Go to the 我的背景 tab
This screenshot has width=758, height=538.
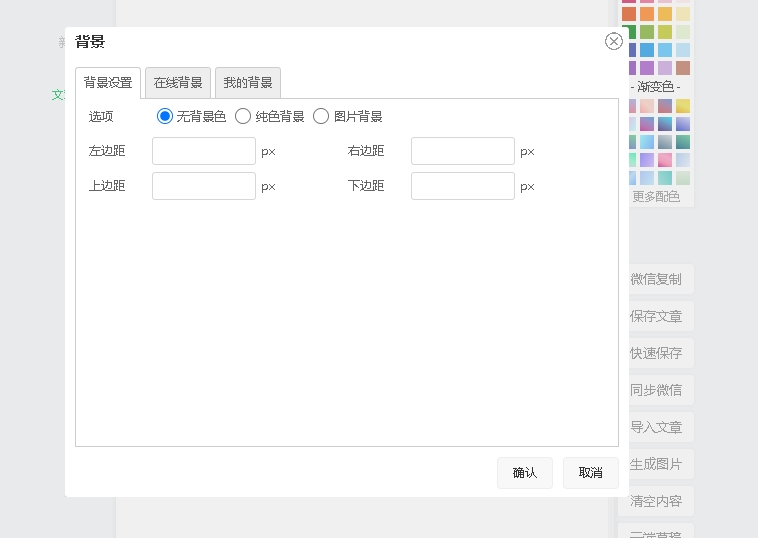pos(248,83)
